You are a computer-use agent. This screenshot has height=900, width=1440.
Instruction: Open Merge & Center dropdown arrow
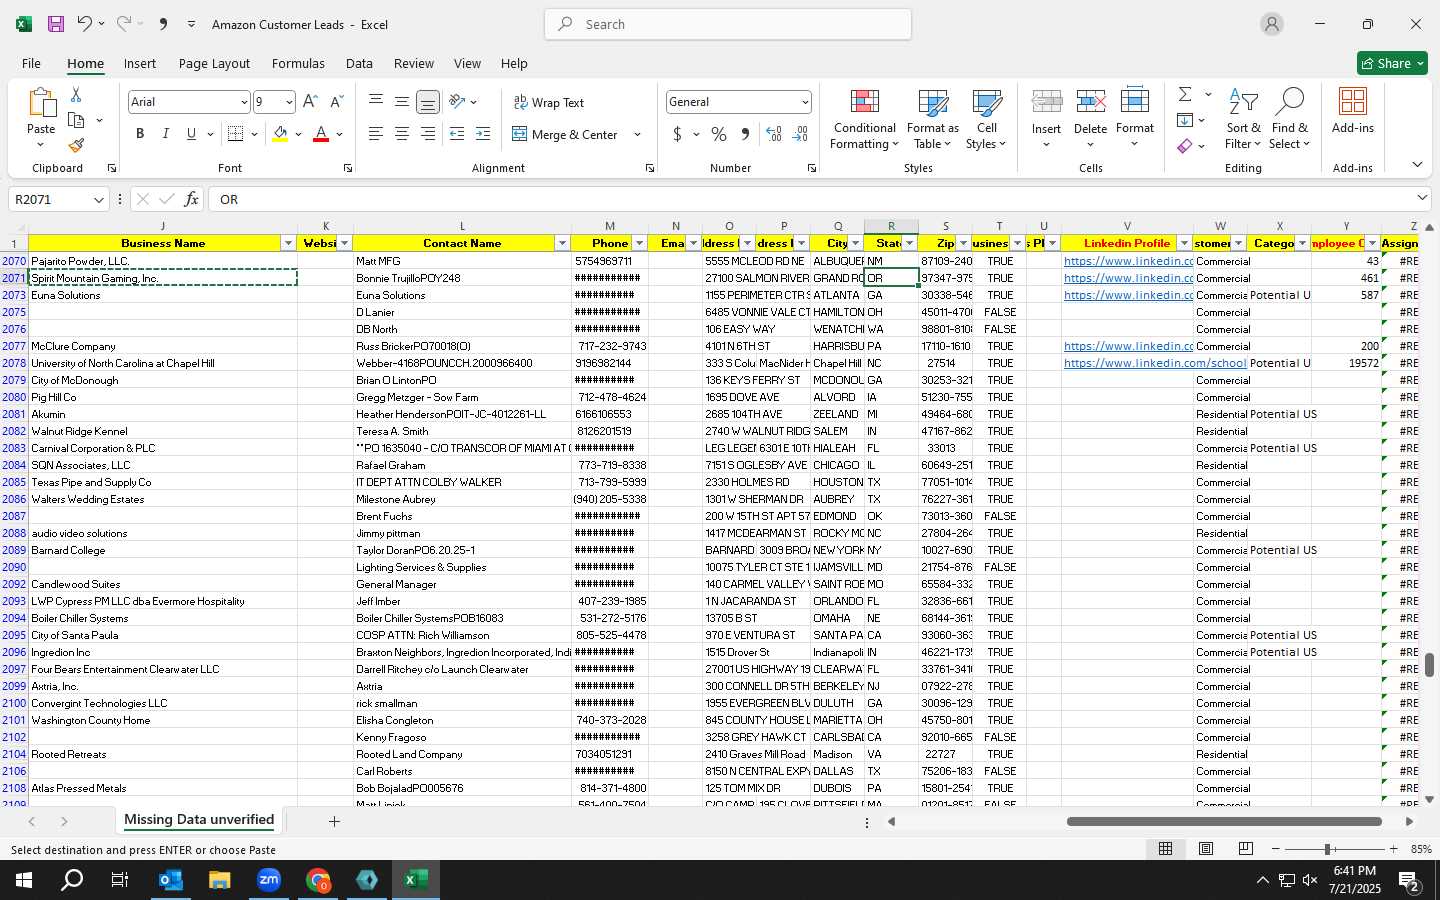point(637,134)
